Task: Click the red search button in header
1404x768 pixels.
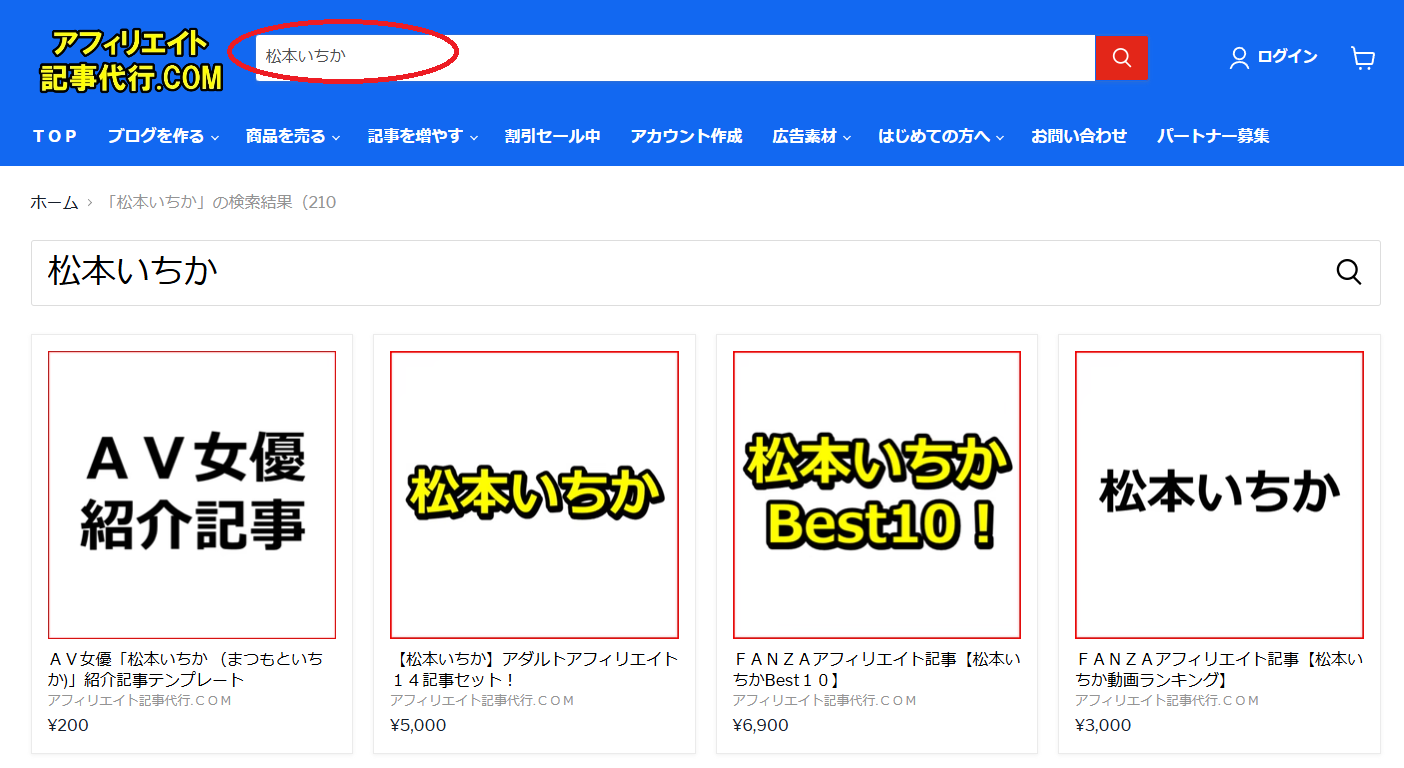Action: 1121,57
